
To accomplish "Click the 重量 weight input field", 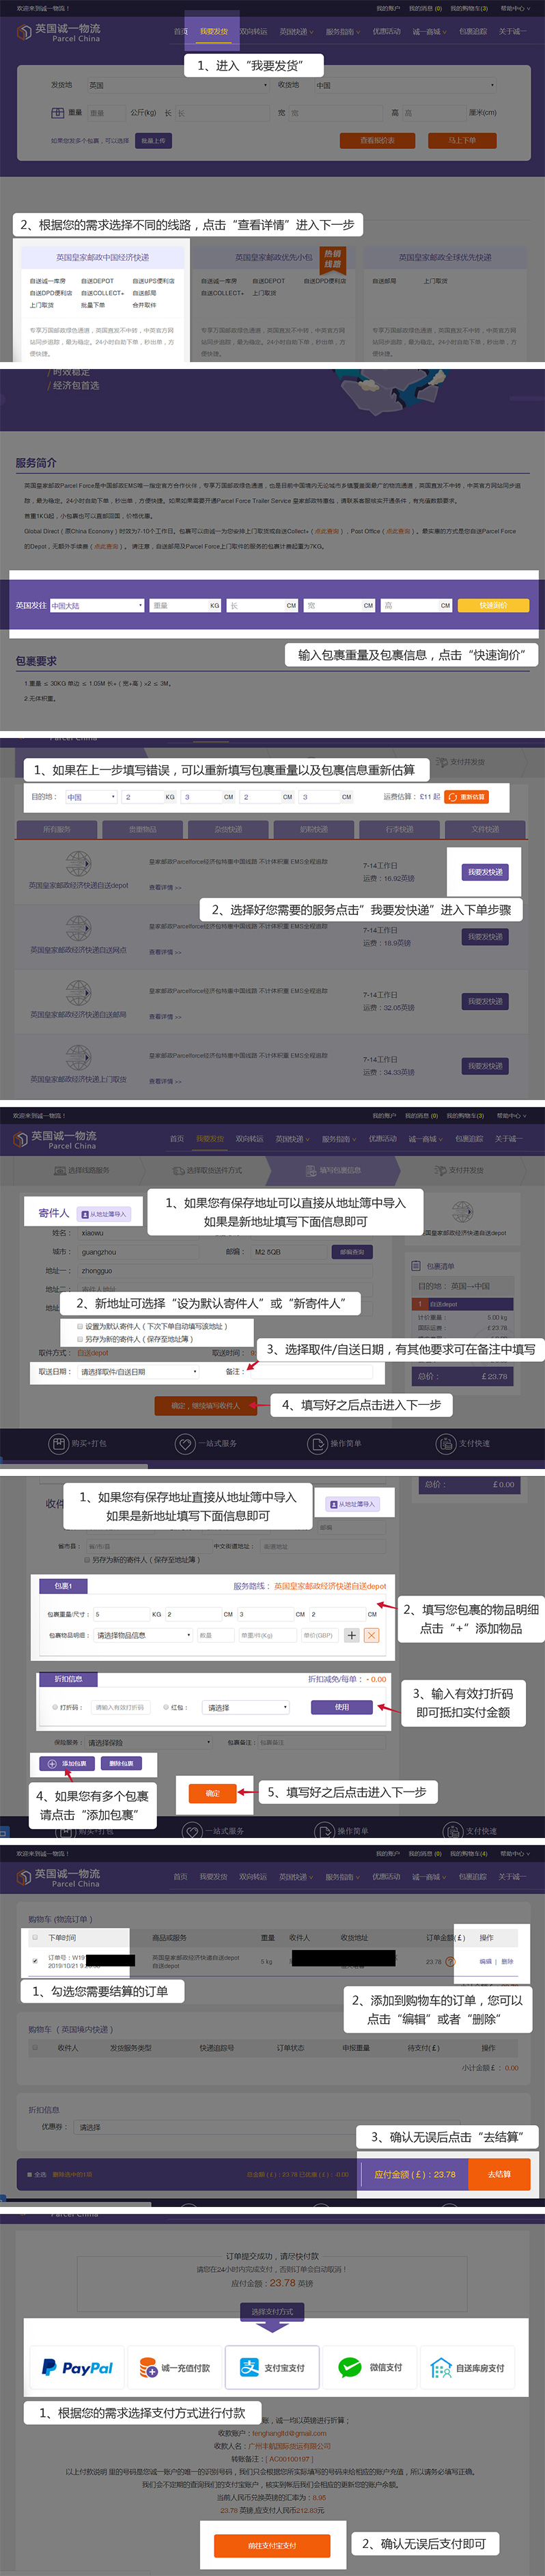I will (x=106, y=113).
